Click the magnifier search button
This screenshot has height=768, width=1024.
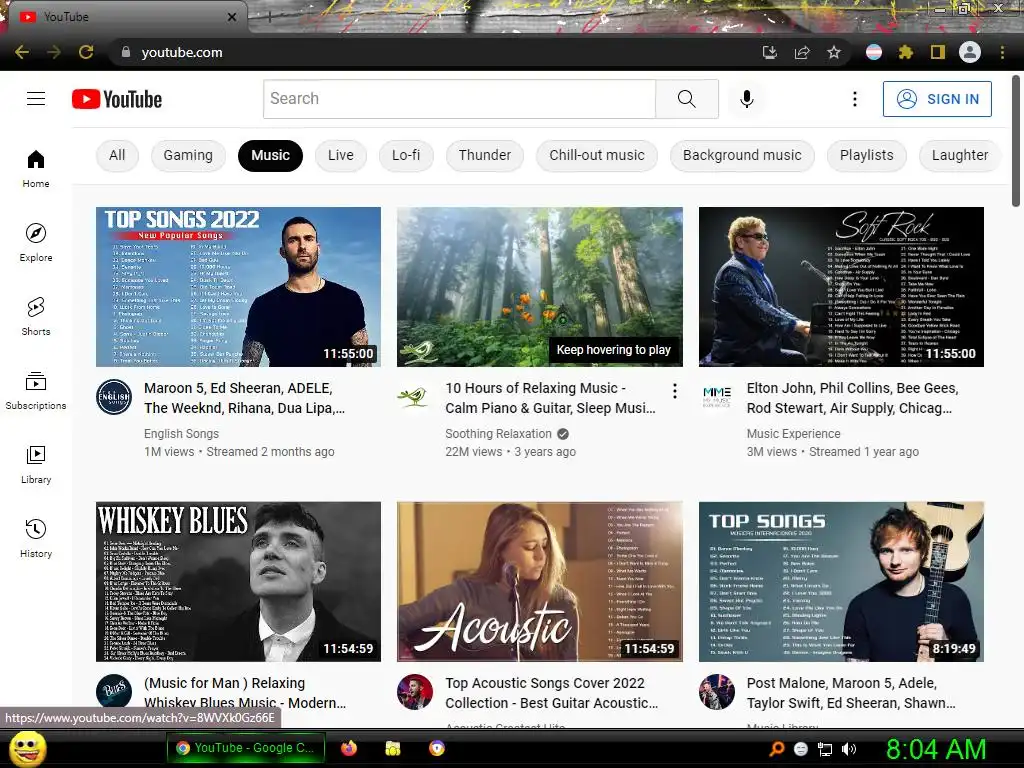click(686, 99)
